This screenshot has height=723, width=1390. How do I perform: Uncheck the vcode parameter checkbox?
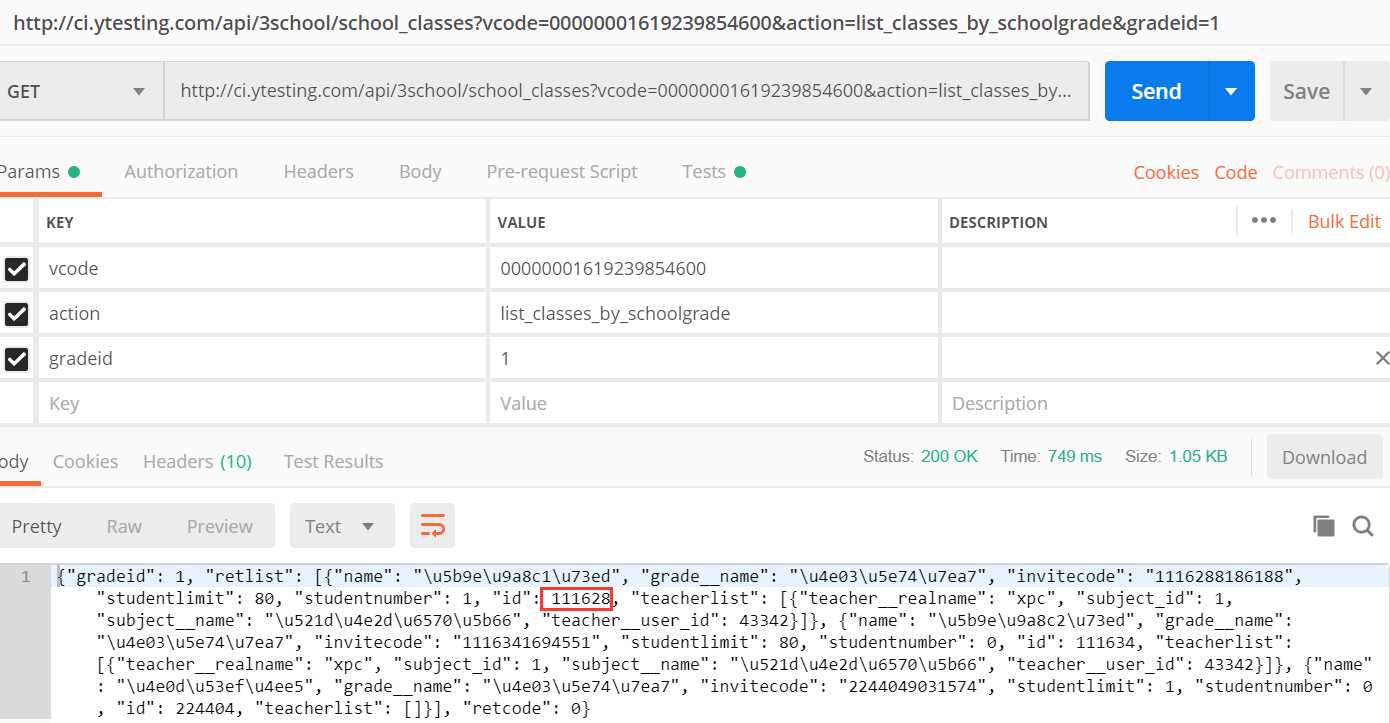[16, 269]
